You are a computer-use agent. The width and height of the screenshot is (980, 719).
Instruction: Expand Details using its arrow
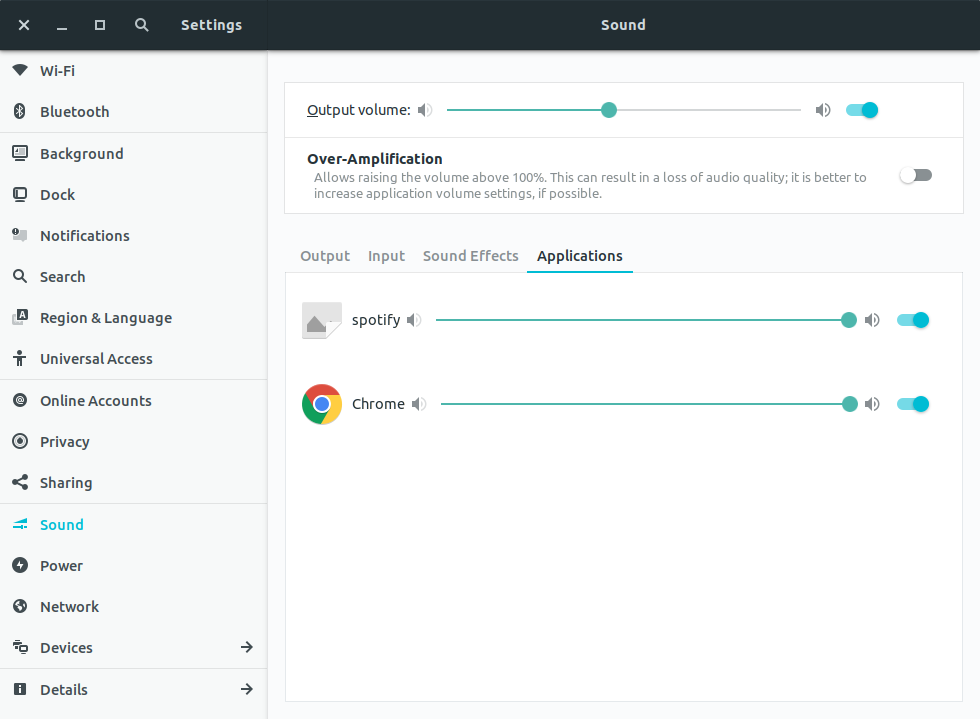(x=247, y=689)
